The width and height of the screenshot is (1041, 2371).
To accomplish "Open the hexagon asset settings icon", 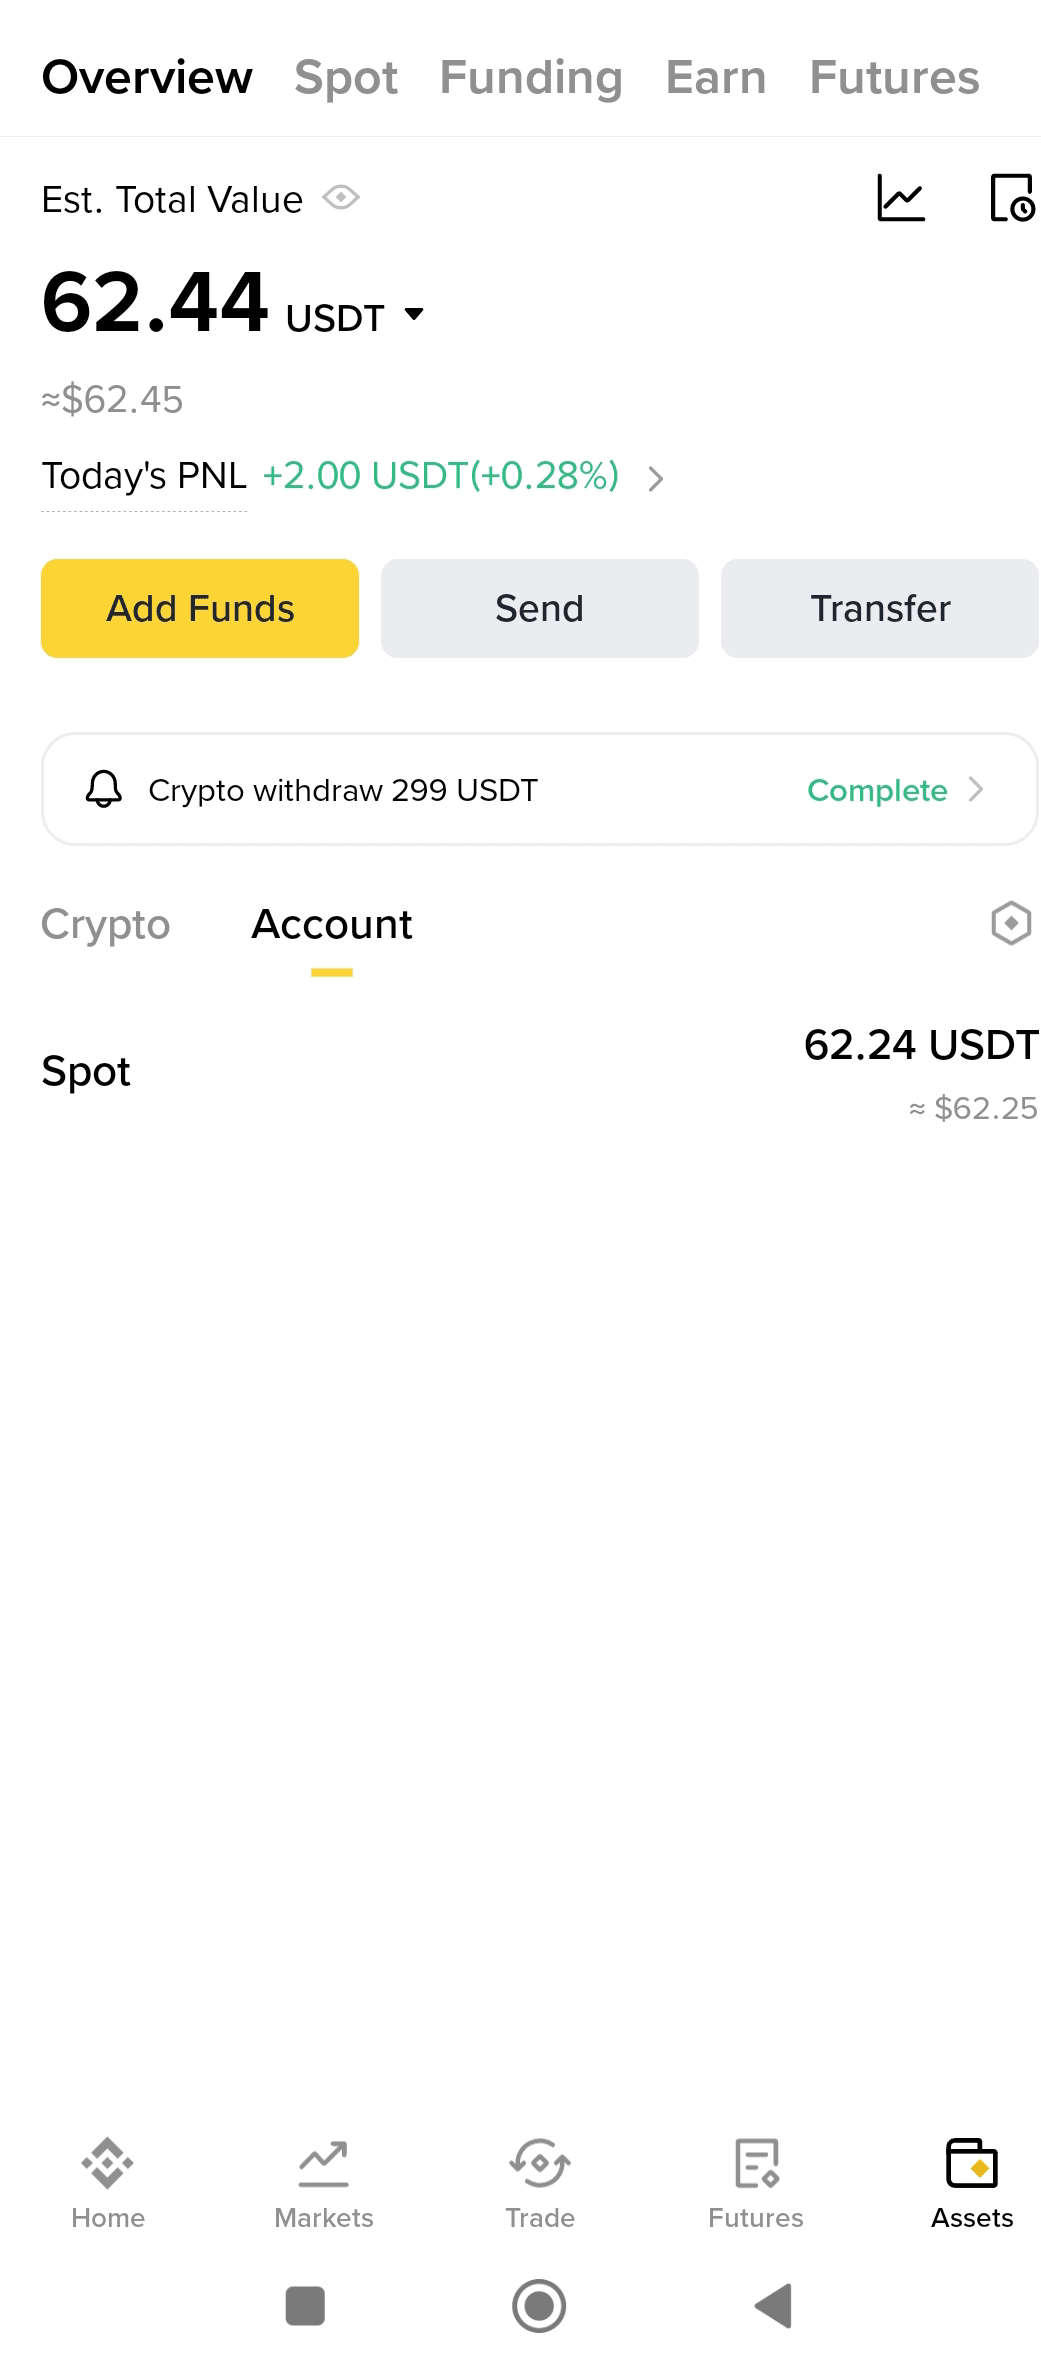I will (x=1011, y=923).
